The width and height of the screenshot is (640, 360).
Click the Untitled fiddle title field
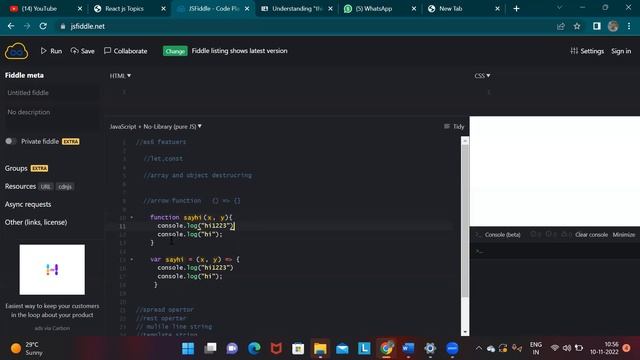51,93
